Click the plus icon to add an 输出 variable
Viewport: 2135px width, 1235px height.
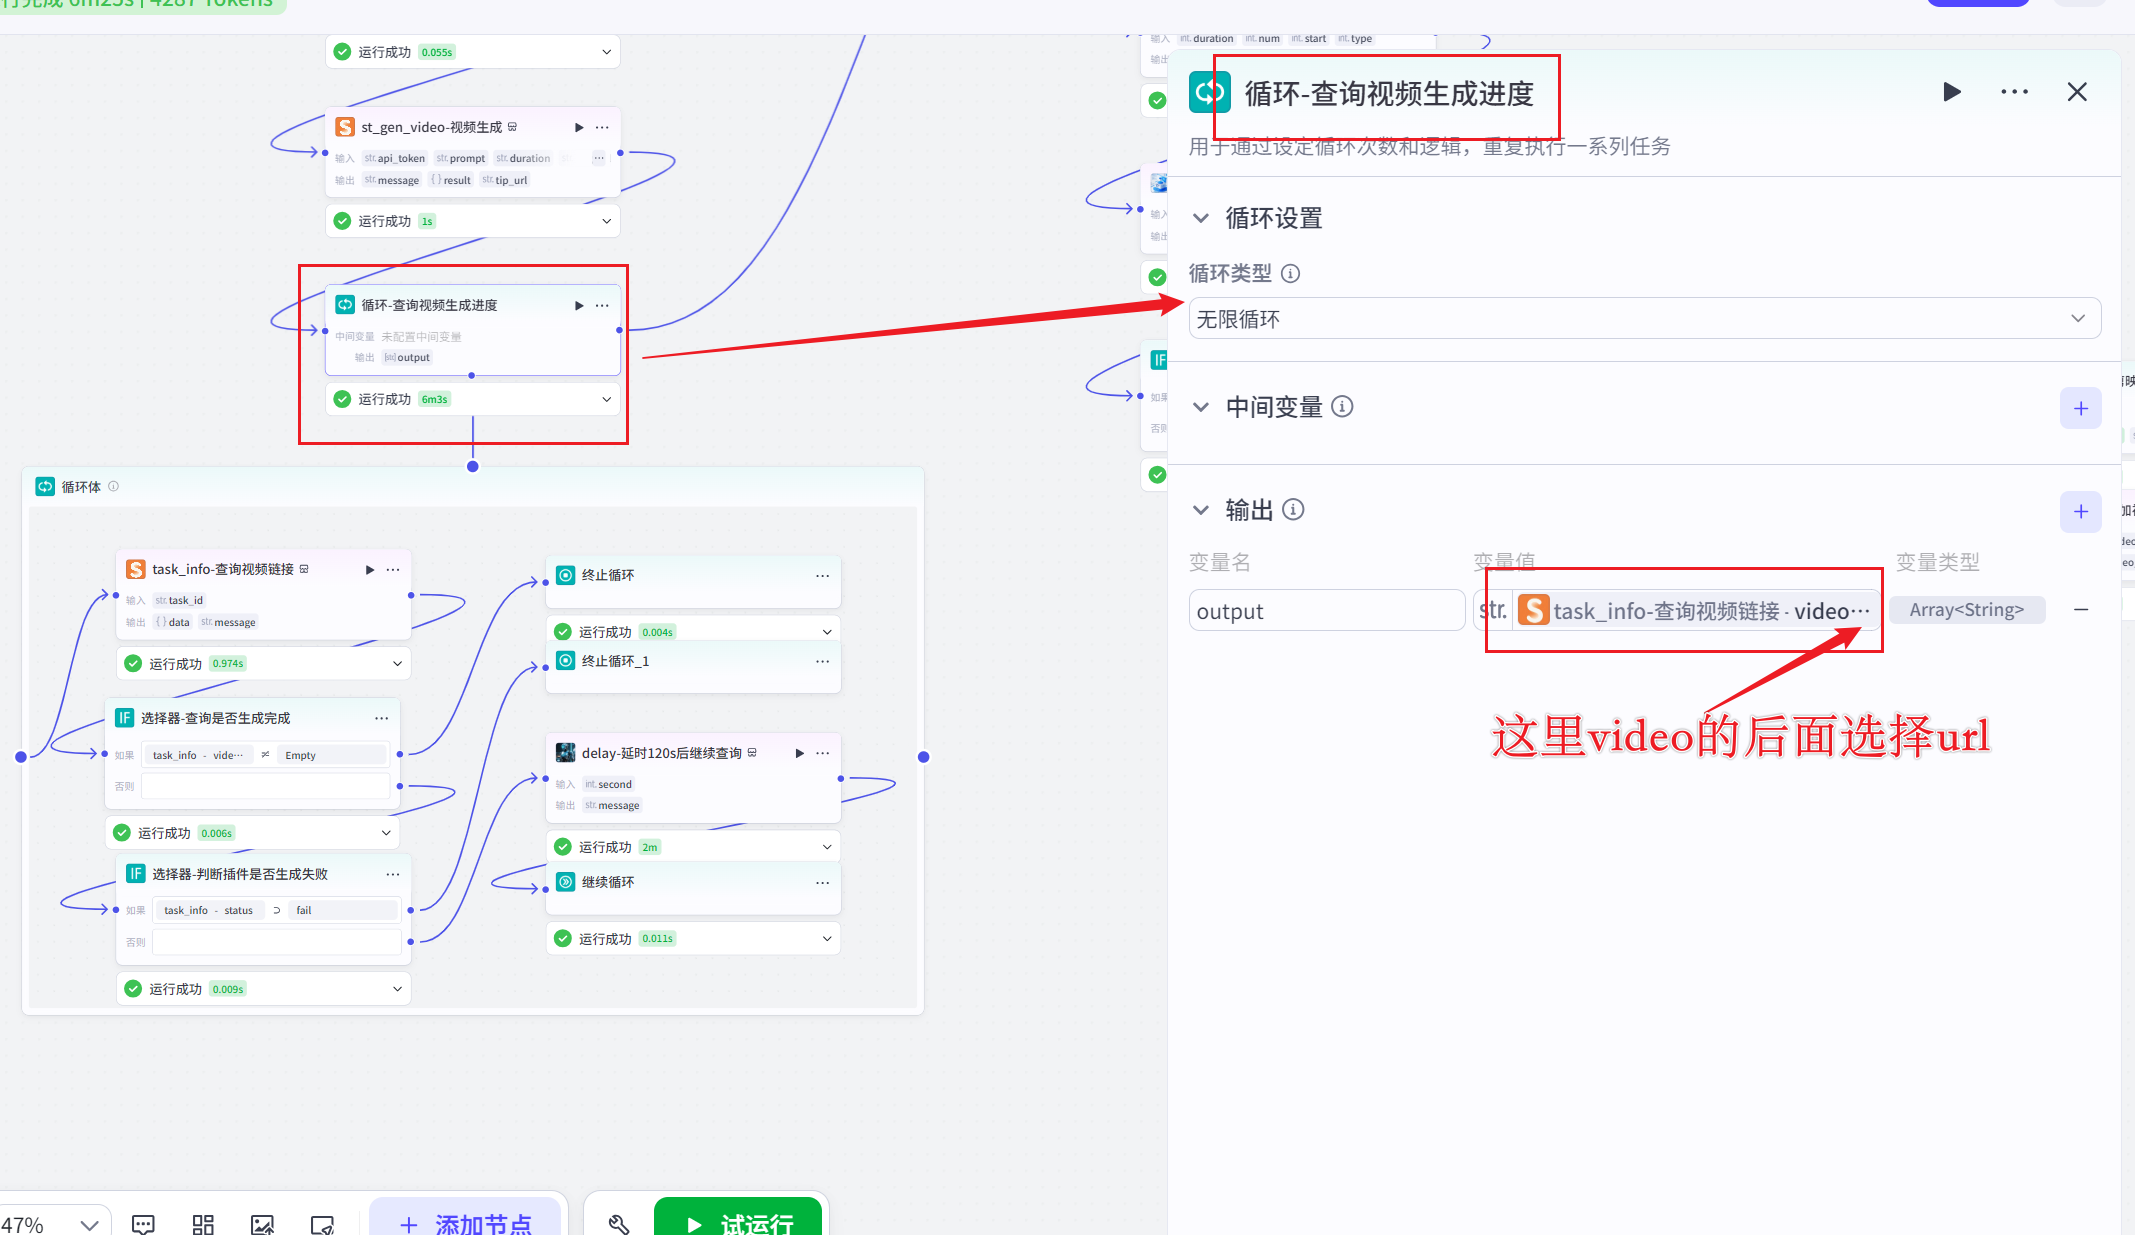(2080, 511)
